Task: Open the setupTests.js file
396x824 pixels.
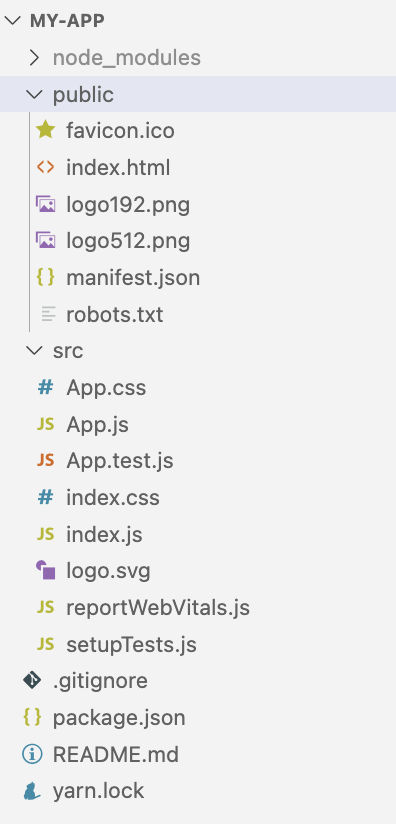Action: click(131, 644)
